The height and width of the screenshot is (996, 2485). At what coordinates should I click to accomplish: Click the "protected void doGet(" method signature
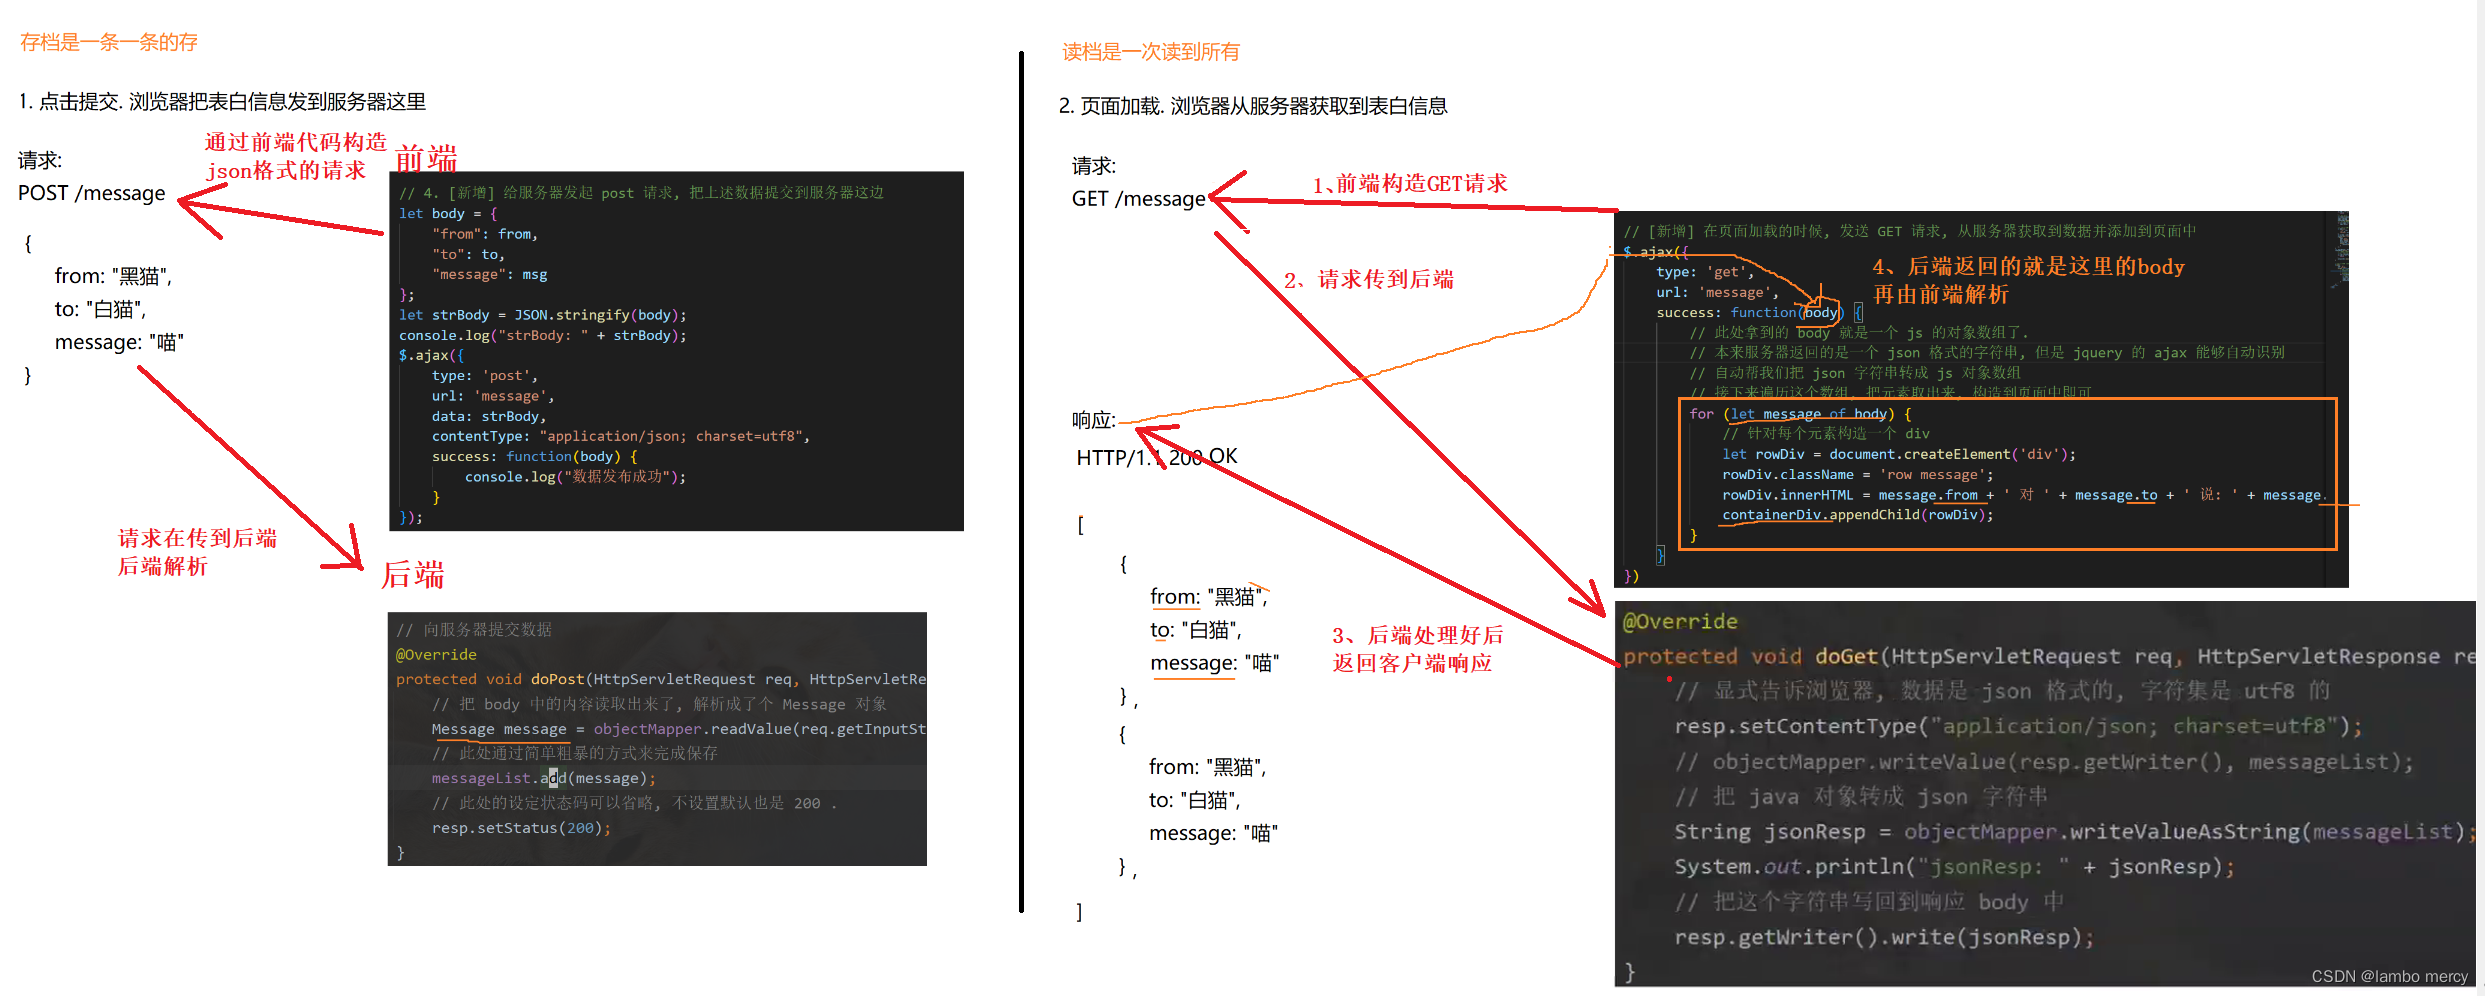pyautogui.click(x=2048, y=656)
